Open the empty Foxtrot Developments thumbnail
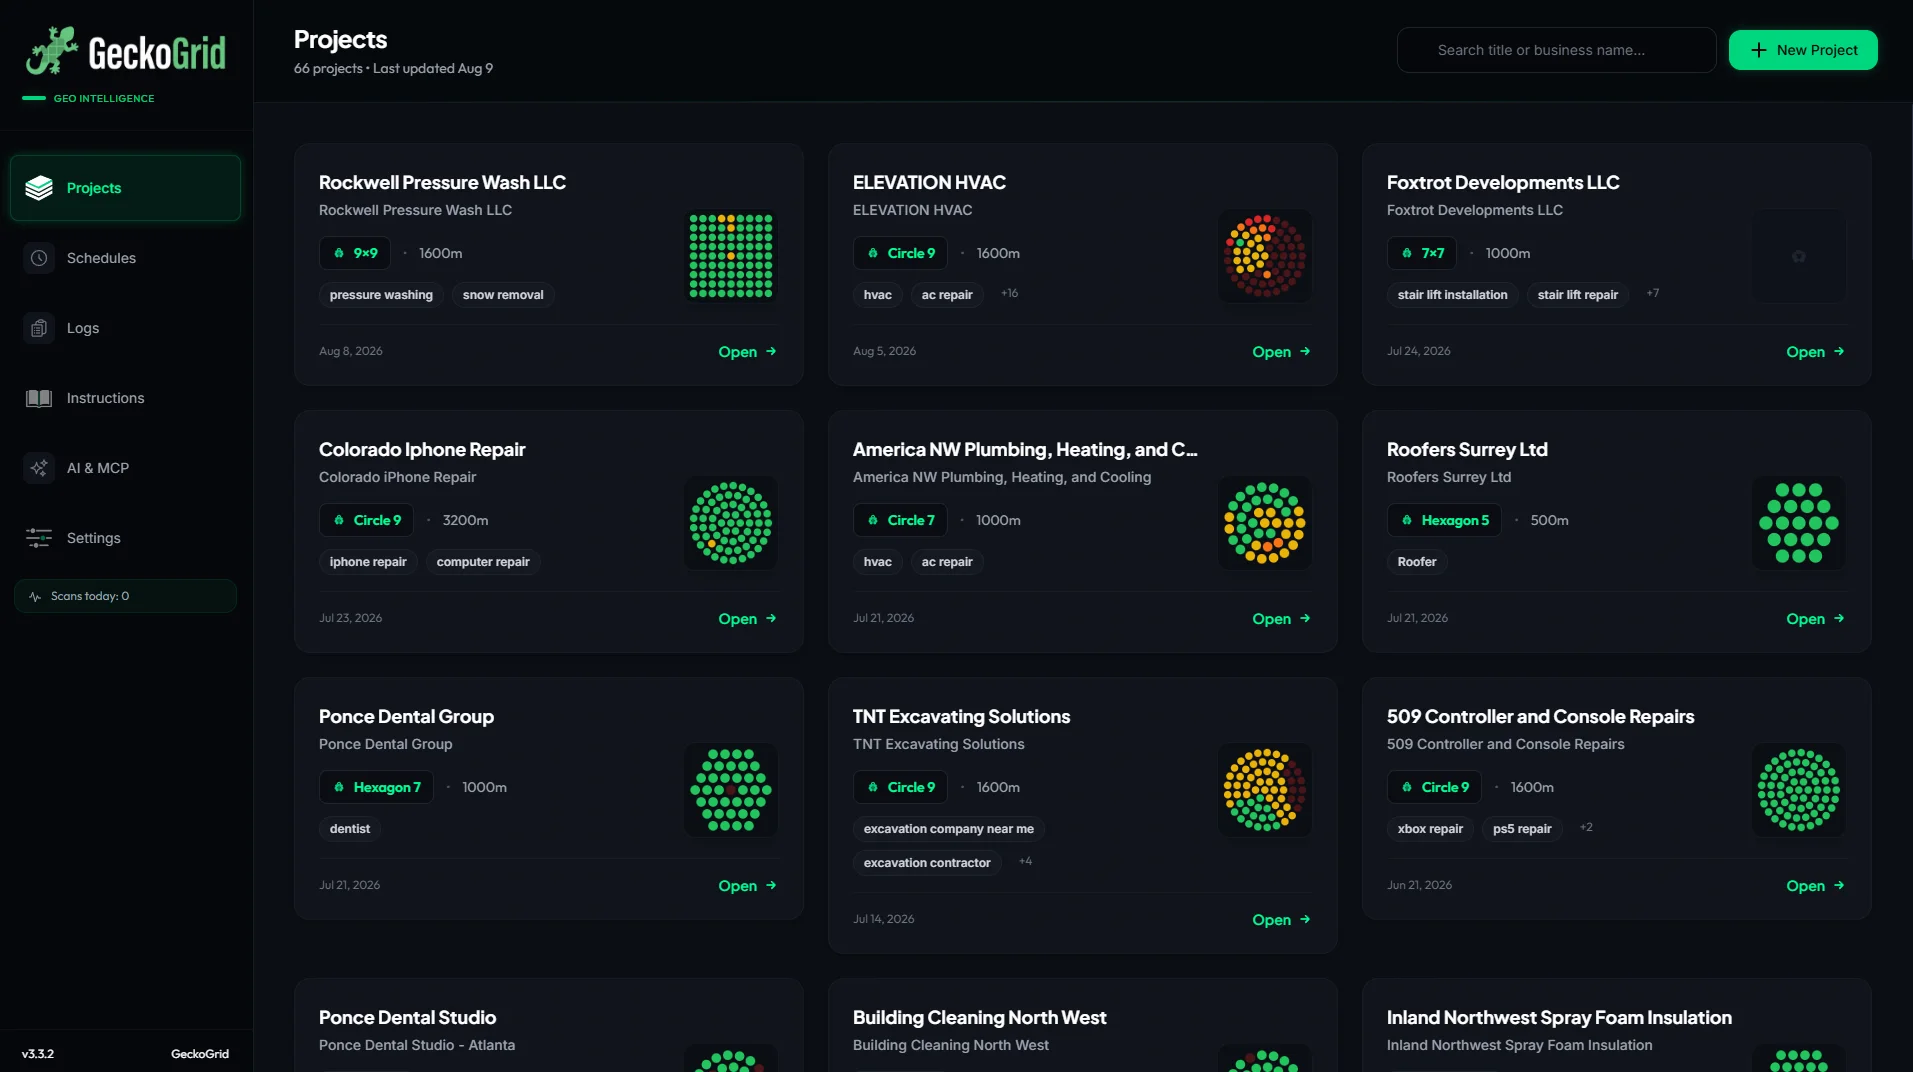This screenshot has width=1913, height=1072. (1799, 256)
